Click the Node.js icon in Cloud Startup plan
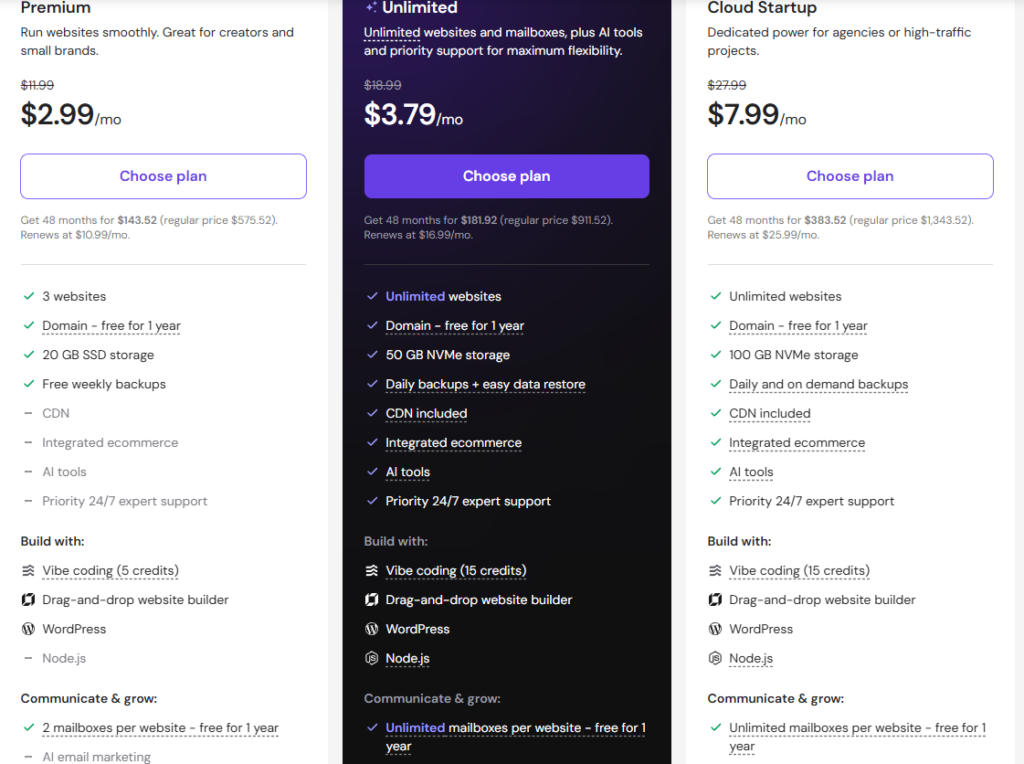The image size is (1024, 764). click(715, 658)
